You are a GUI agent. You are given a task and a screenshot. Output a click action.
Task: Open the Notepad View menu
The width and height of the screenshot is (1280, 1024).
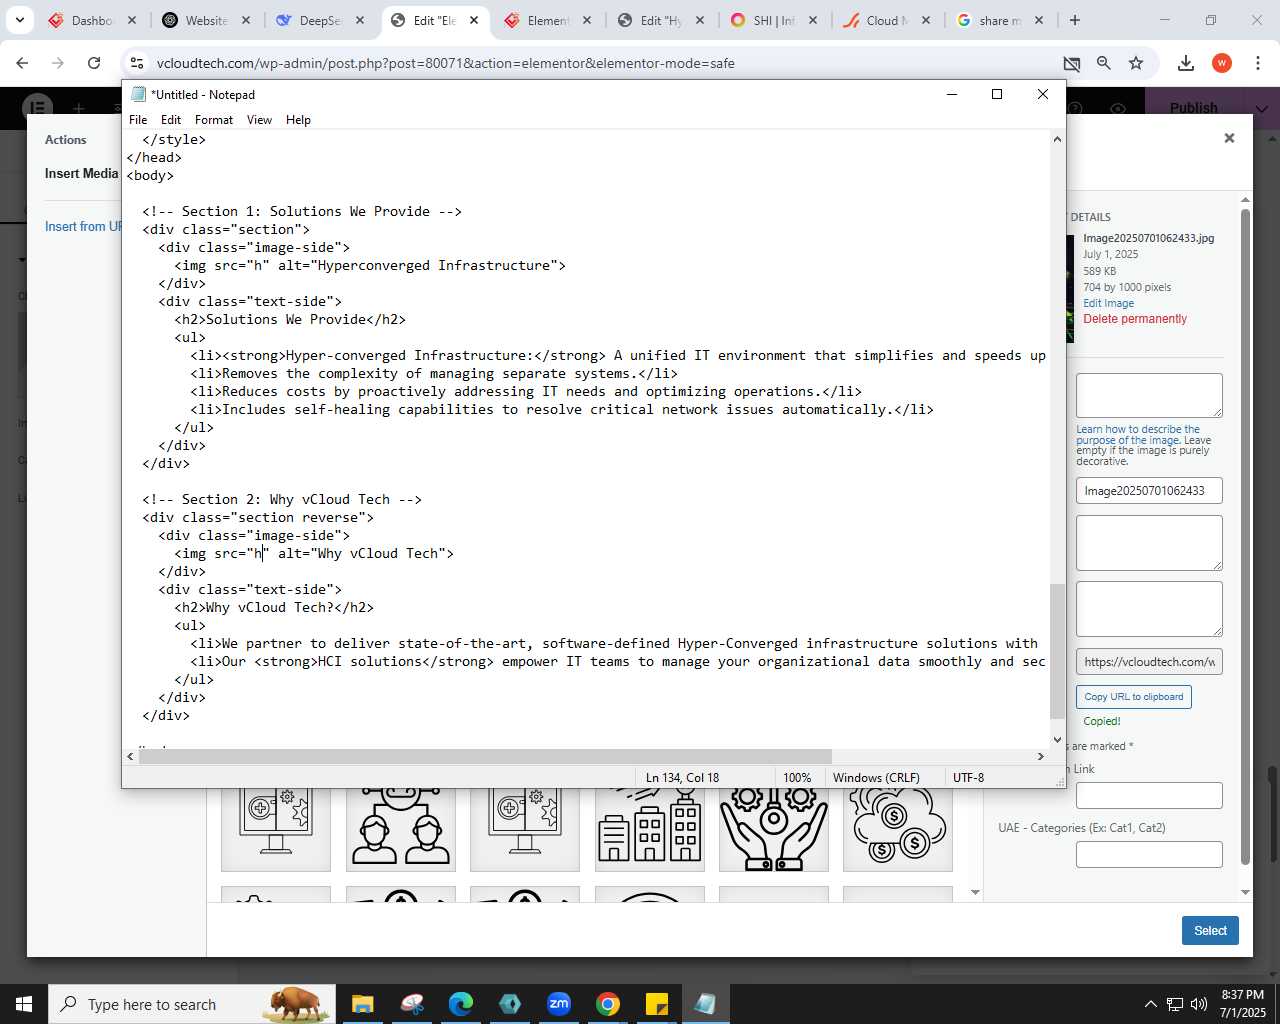(259, 119)
